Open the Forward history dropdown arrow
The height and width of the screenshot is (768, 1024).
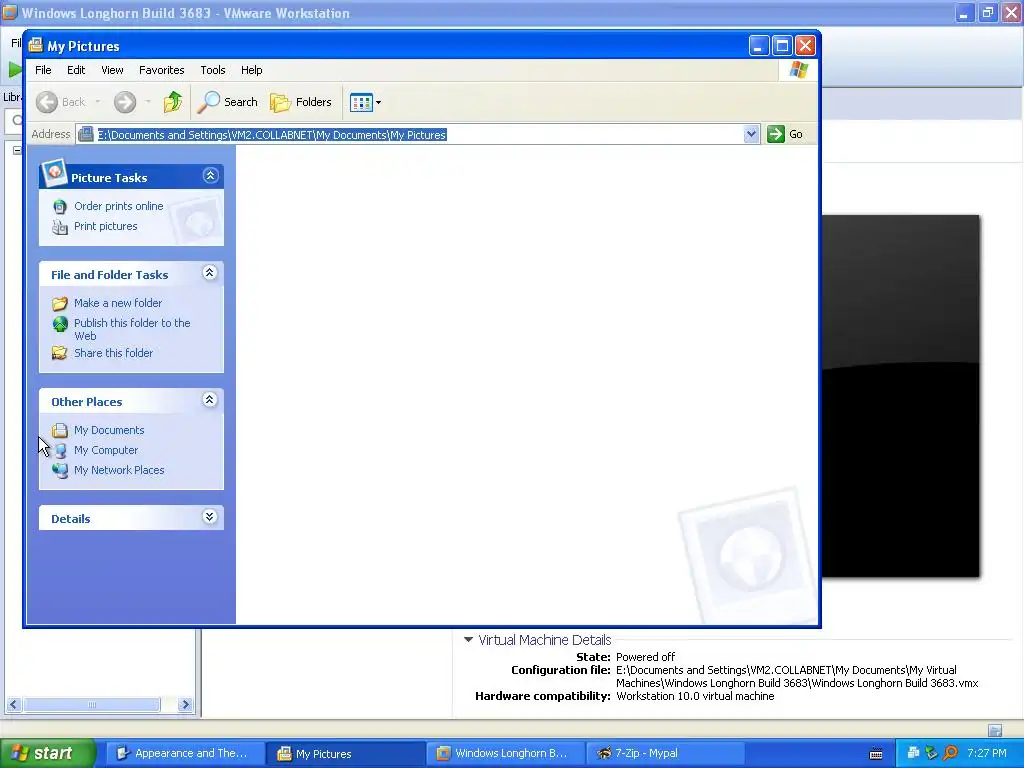(x=148, y=102)
